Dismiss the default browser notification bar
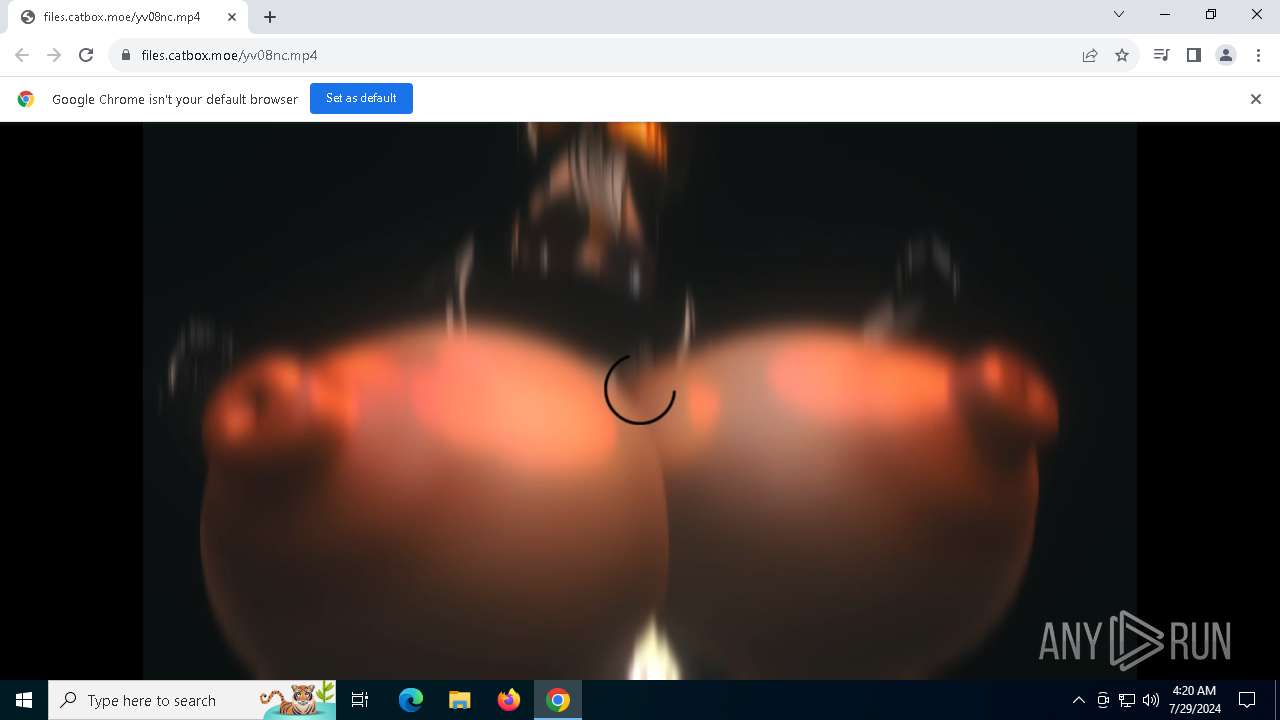 [1256, 99]
